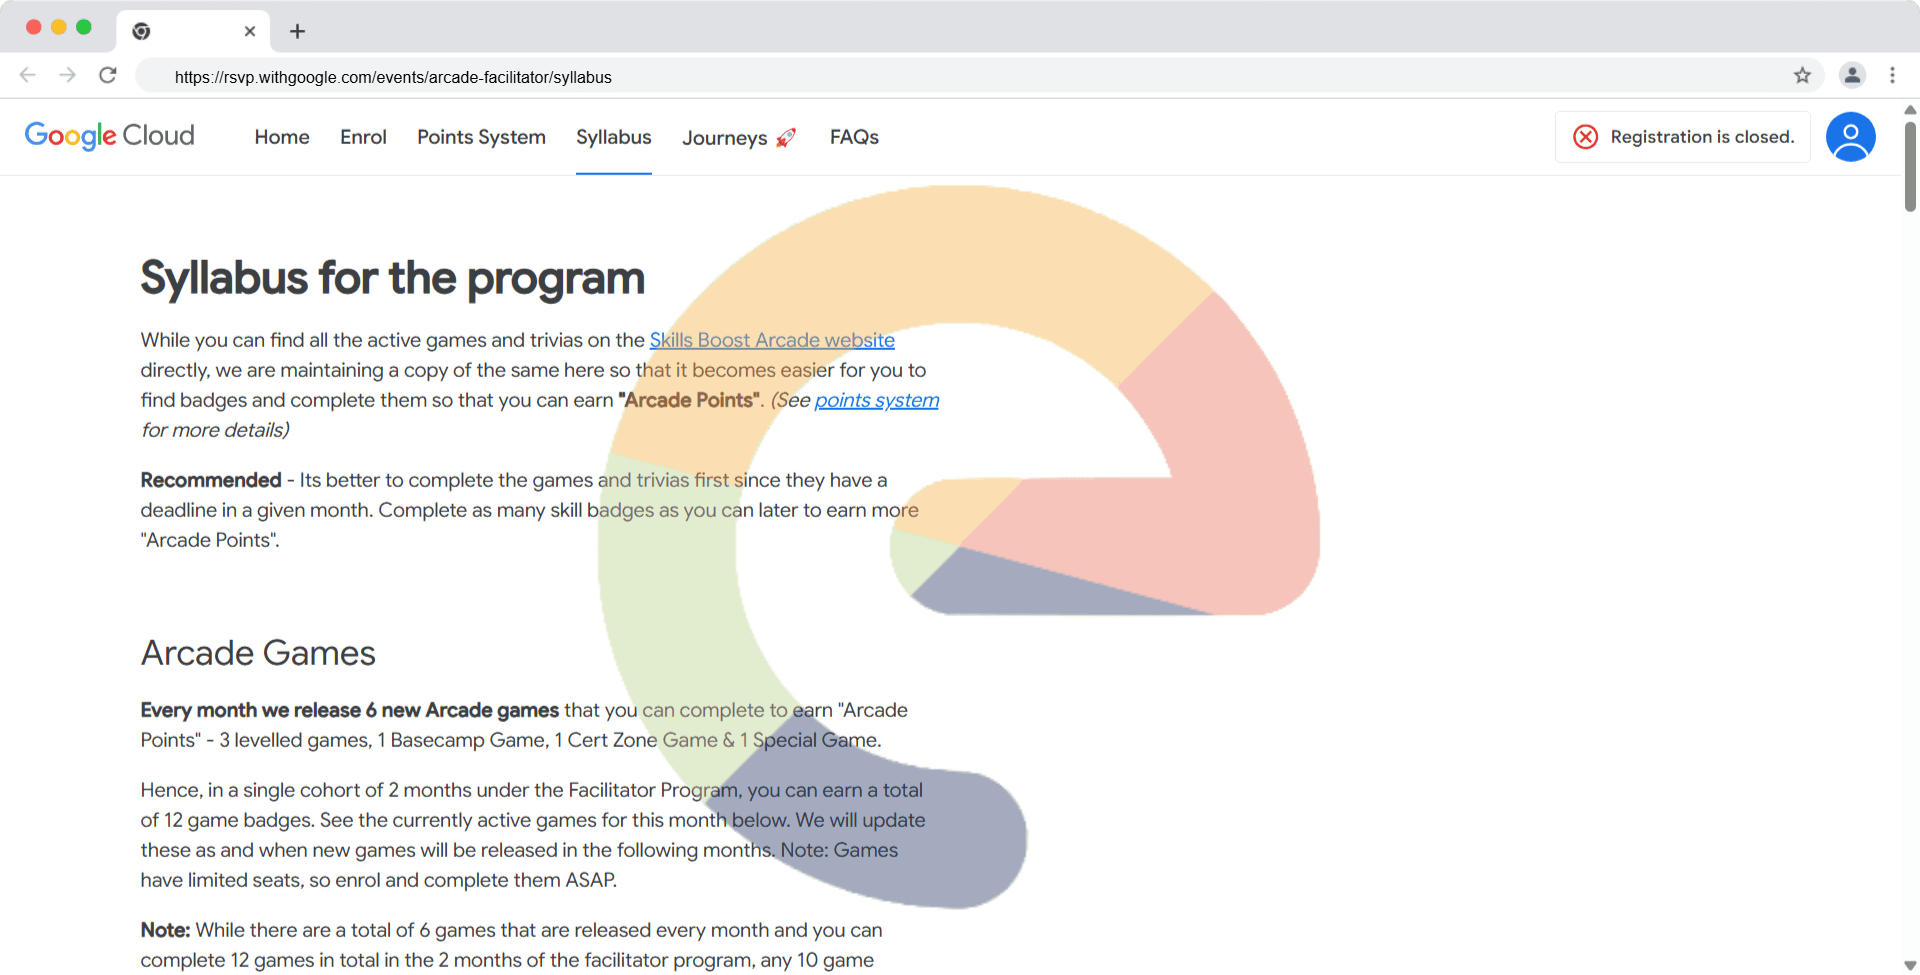The height and width of the screenshot is (975, 1920).
Task: Click the macOS yellow minimize window button
Action: coord(59,27)
